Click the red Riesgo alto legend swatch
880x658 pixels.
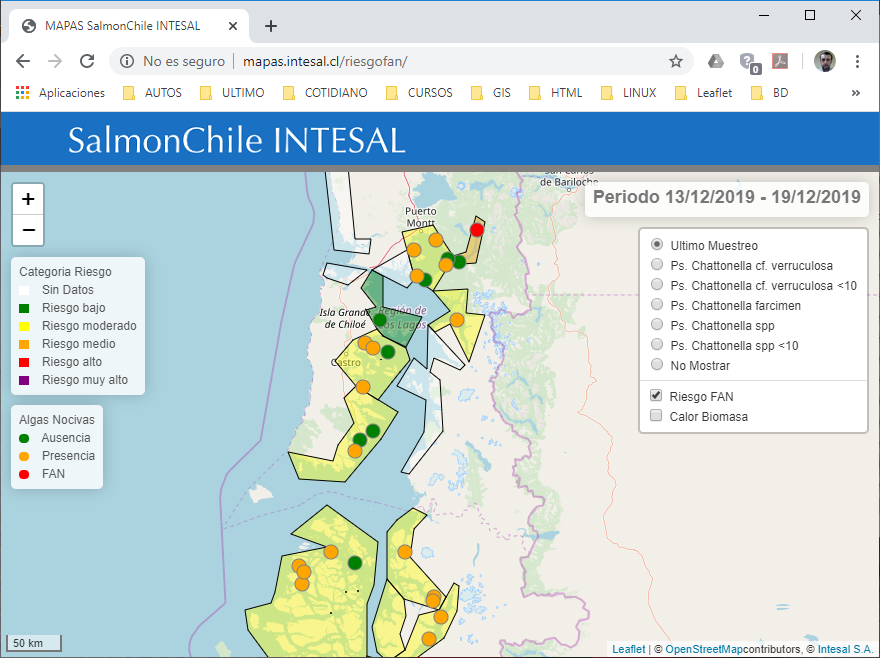point(24,362)
